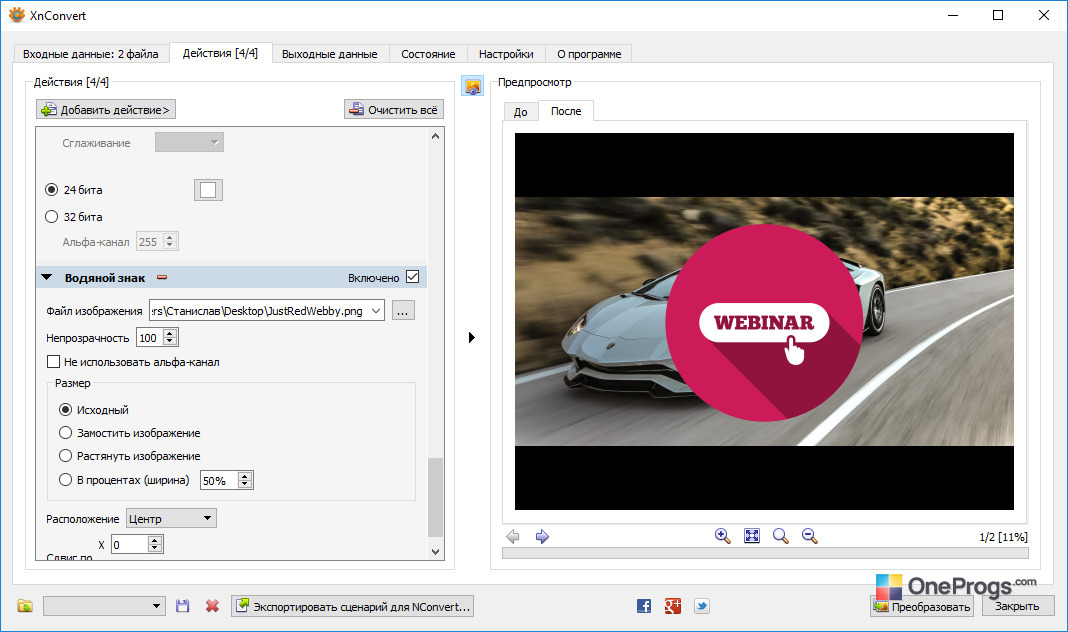Image resolution: width=1068 pixels, height=632 pixels.
Task: Browse for watermark image file (… button)
Action: (403, 311)
